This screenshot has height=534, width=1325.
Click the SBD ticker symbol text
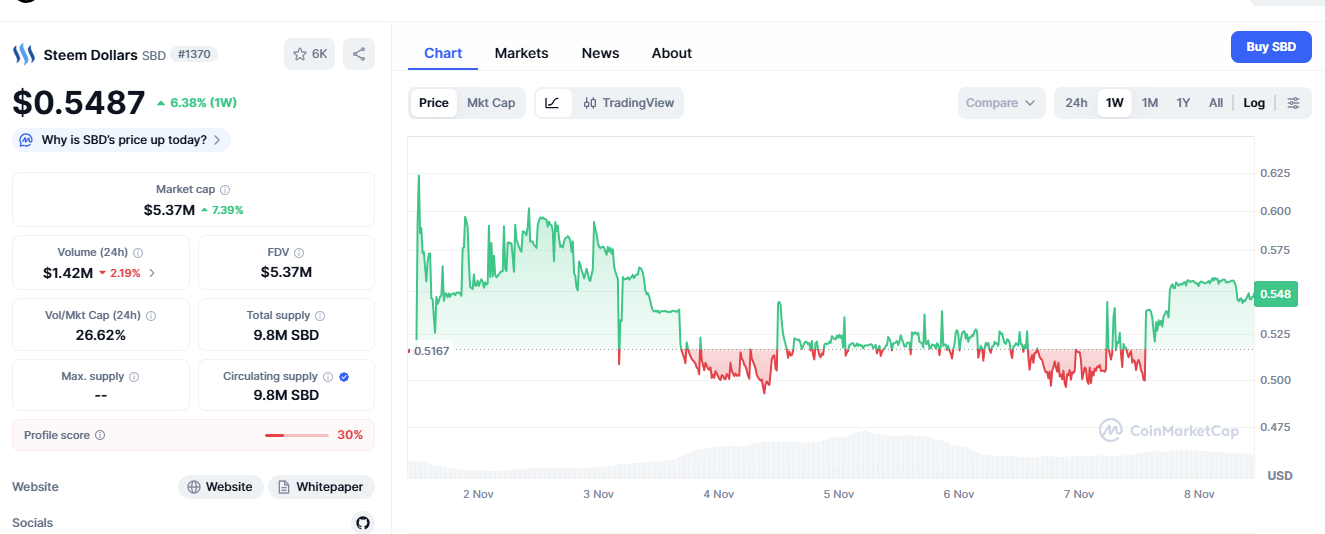[x=154, y=55]
